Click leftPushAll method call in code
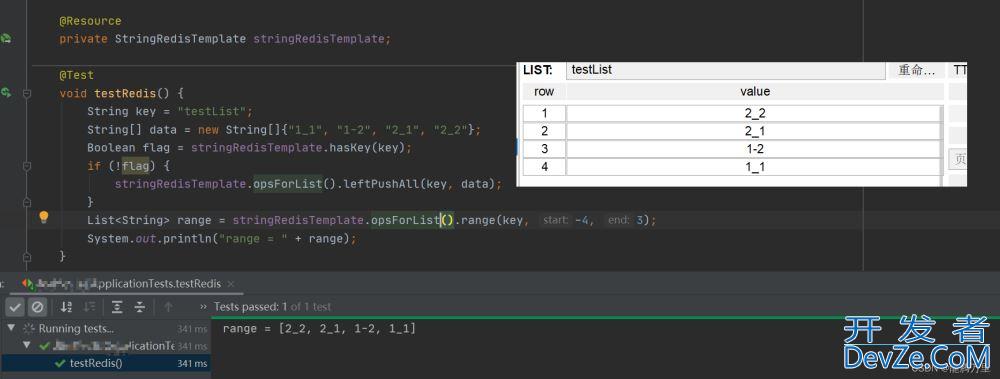This screenshot has width=1000, height=379. pyautogui.click(x=382, y=184)
